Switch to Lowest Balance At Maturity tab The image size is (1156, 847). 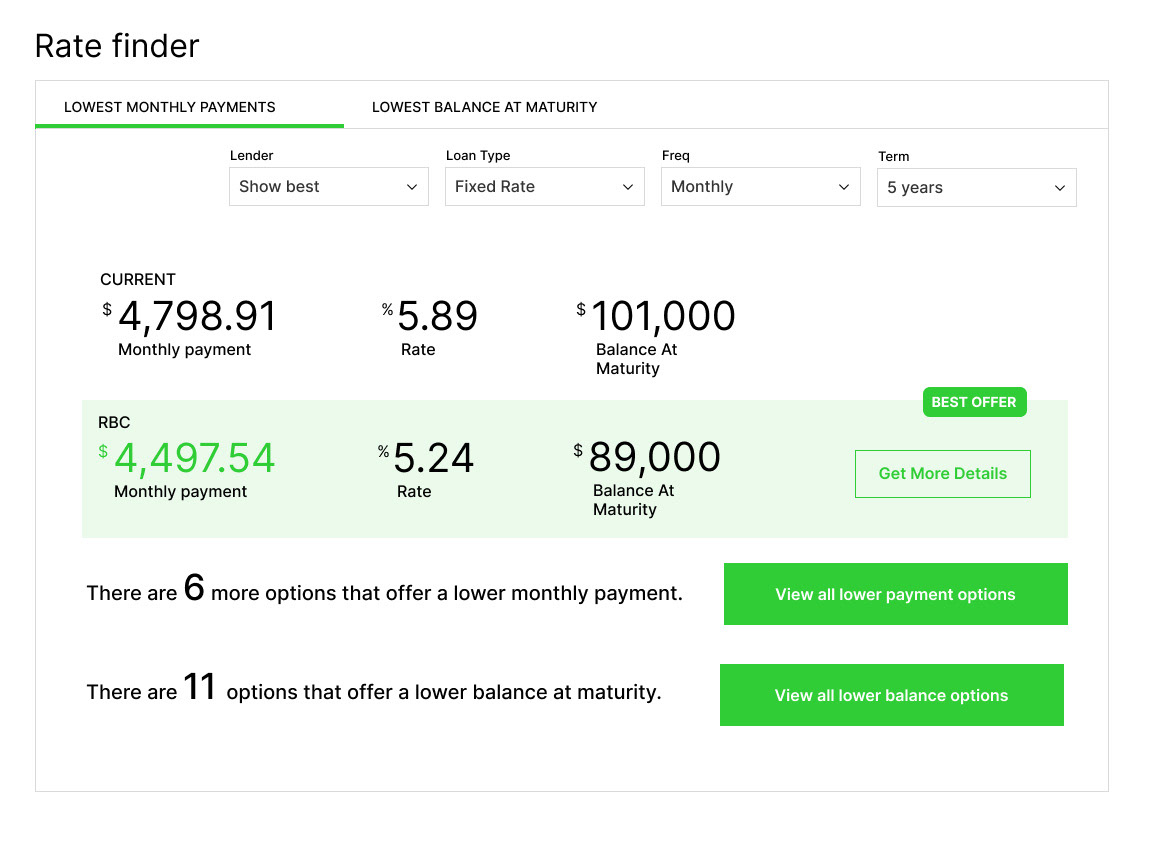(x=484, y=107)
